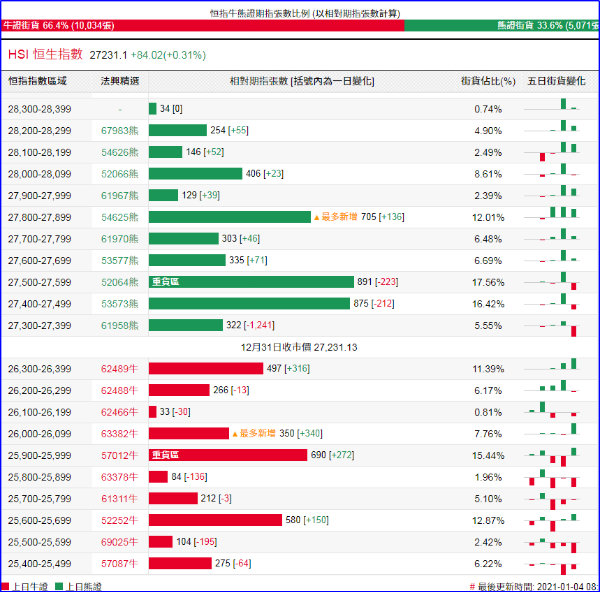This screenshot has height=592, width=600.
Task: Open the 62488牛 warrant link
Action: tap(119, 390)
